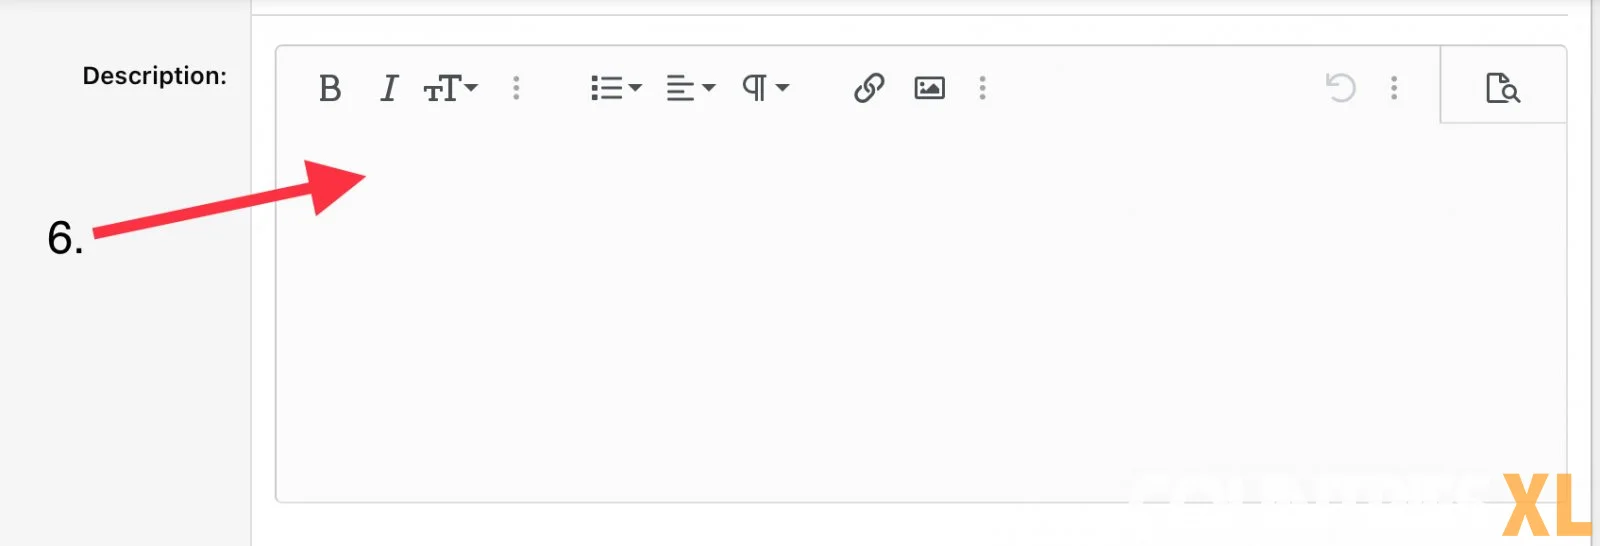Expand the arrow beside the alignment icon
This screenshot has width=1600, height=546.
709,88
